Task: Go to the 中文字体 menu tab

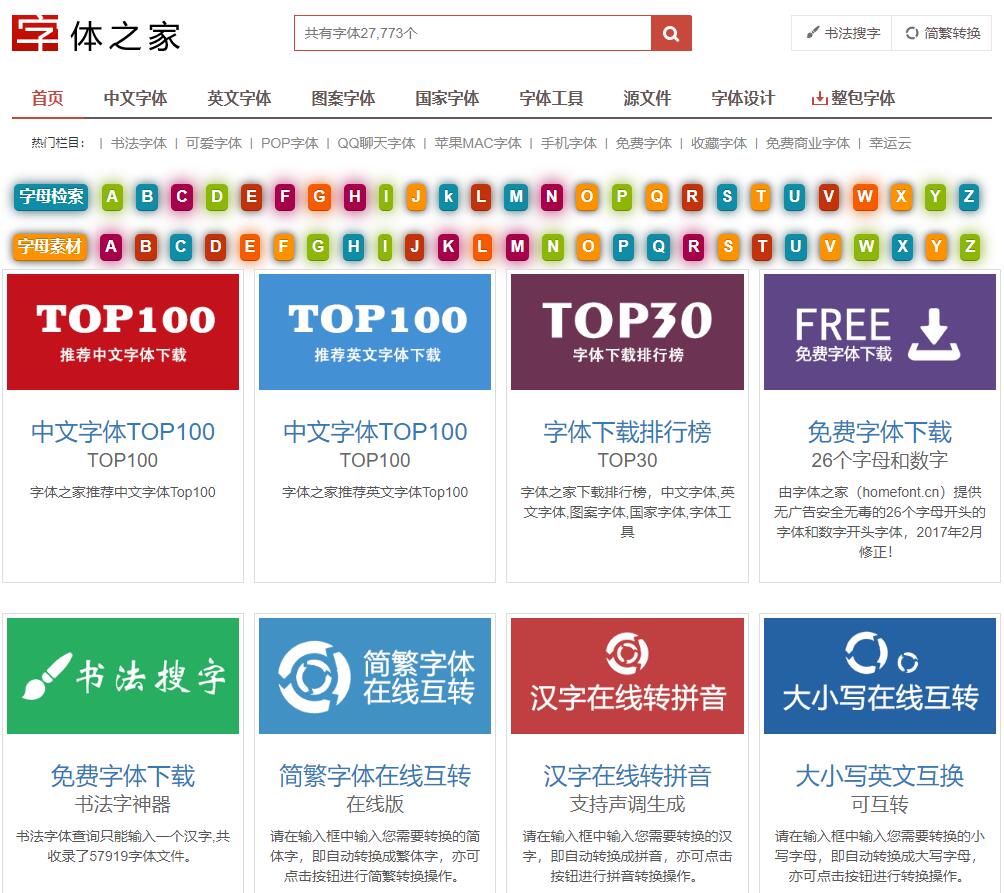Action: coord(135,98)
